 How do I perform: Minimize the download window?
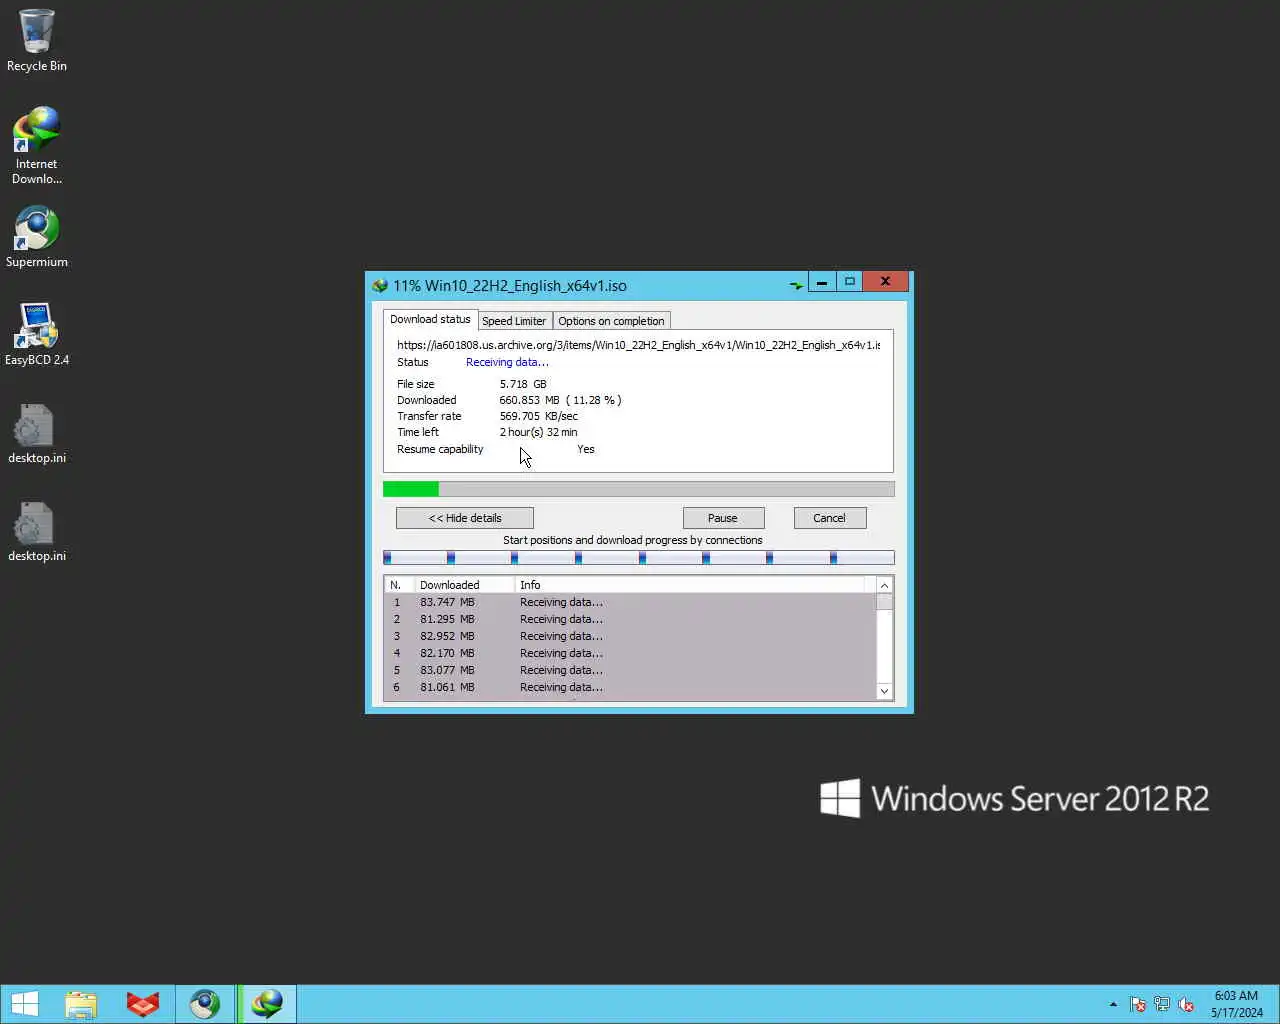(x=822, y=282)
